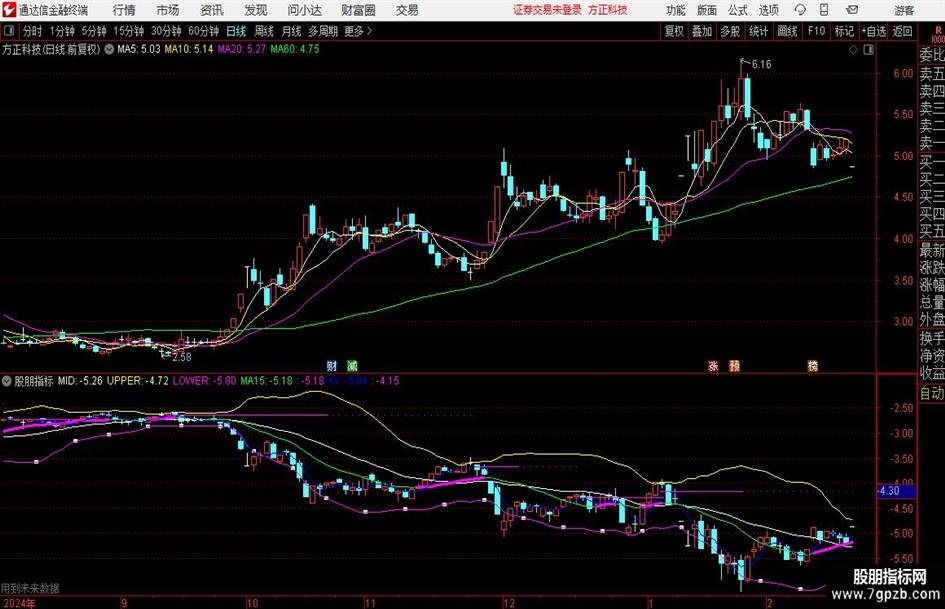Expand main chart indicator dropdown beside 方正科技
The image size is (945, 609).
(x=109, y=49)
